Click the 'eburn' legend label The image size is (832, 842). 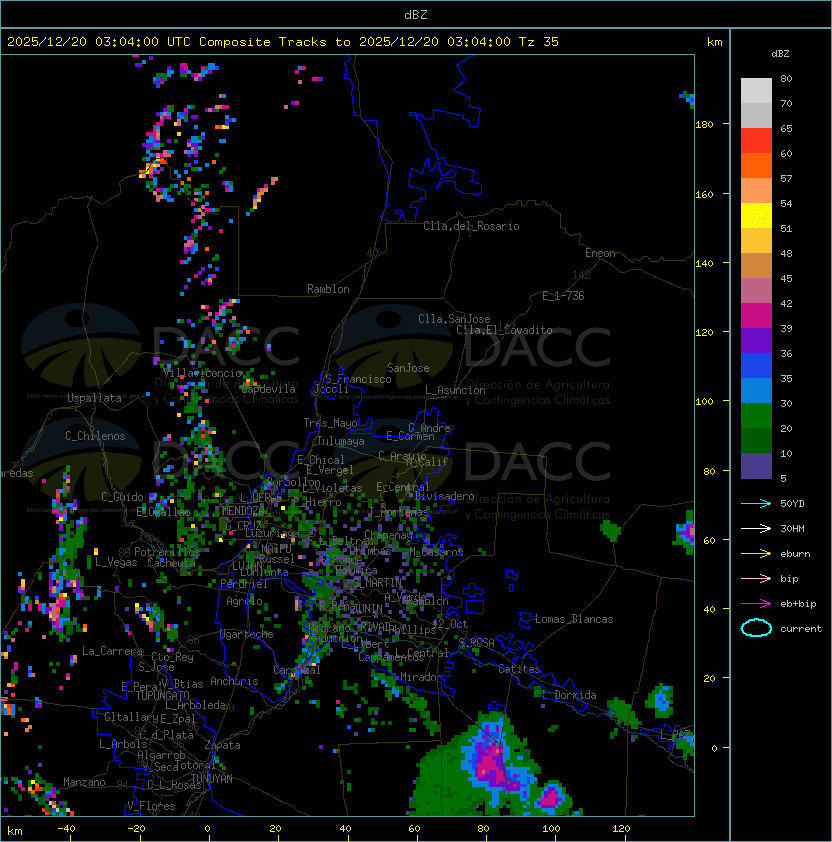795,554
